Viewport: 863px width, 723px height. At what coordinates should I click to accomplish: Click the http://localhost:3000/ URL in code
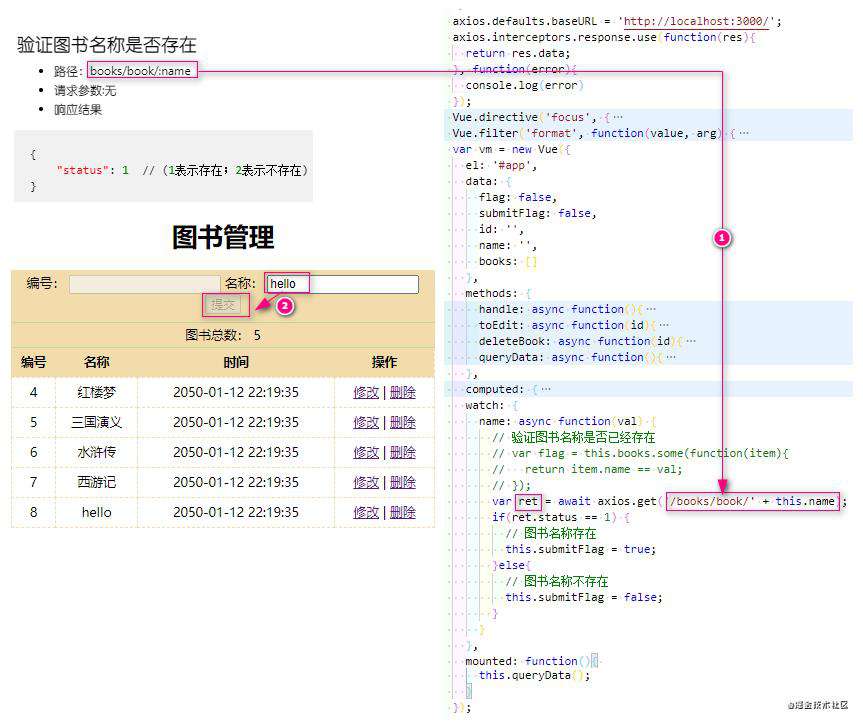tap(696, 21)
